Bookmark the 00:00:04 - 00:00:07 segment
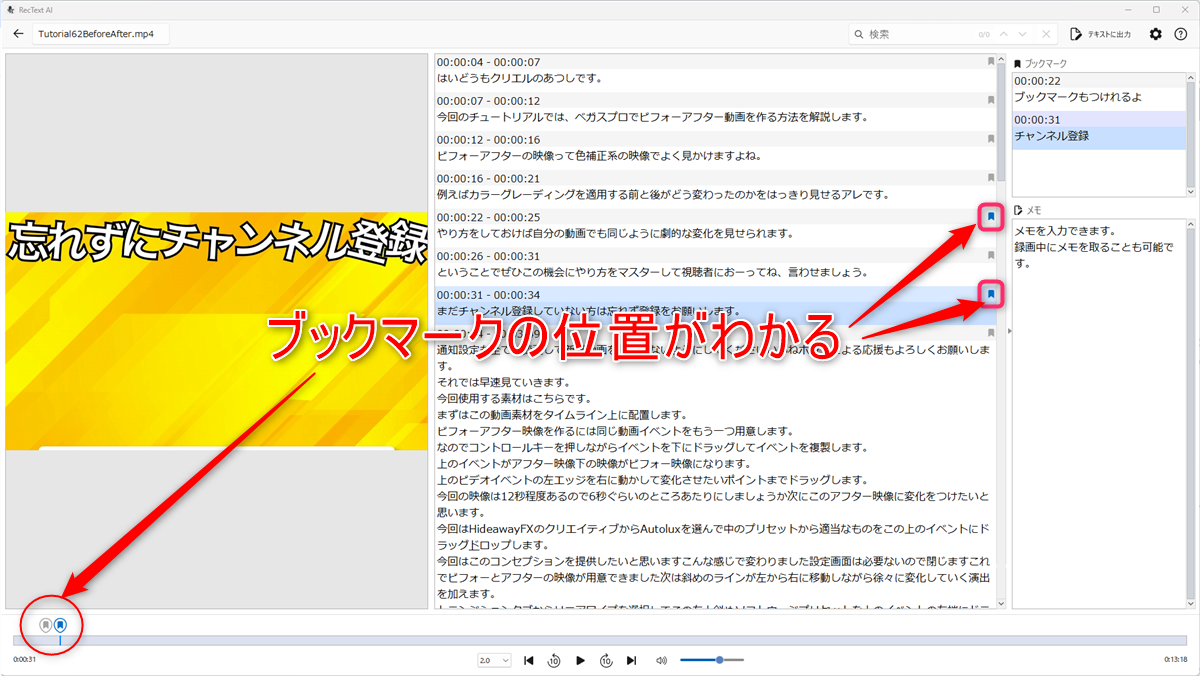The image size is (1200, 676). tap(990, 62)
